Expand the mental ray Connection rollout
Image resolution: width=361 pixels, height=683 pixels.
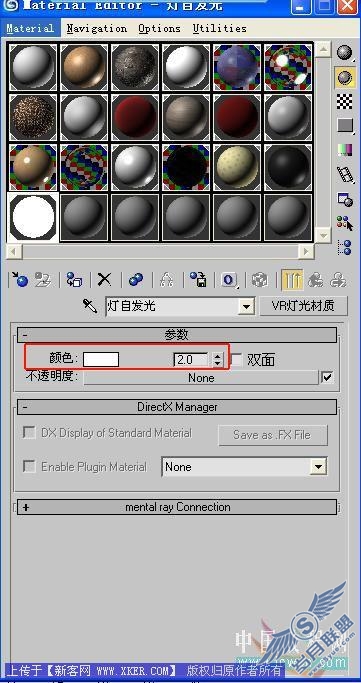click(x=177, y=507)
